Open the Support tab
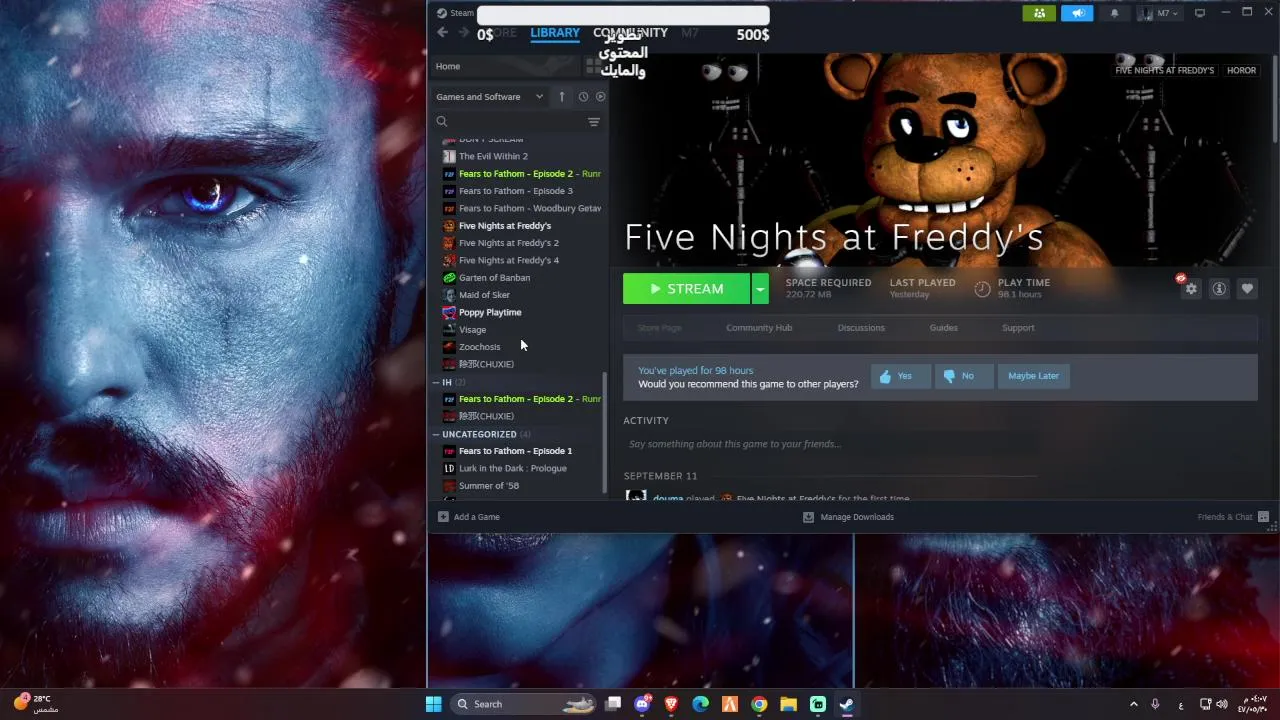Viewport: 1280px width, 720px height. click(x=1018, y=328)
